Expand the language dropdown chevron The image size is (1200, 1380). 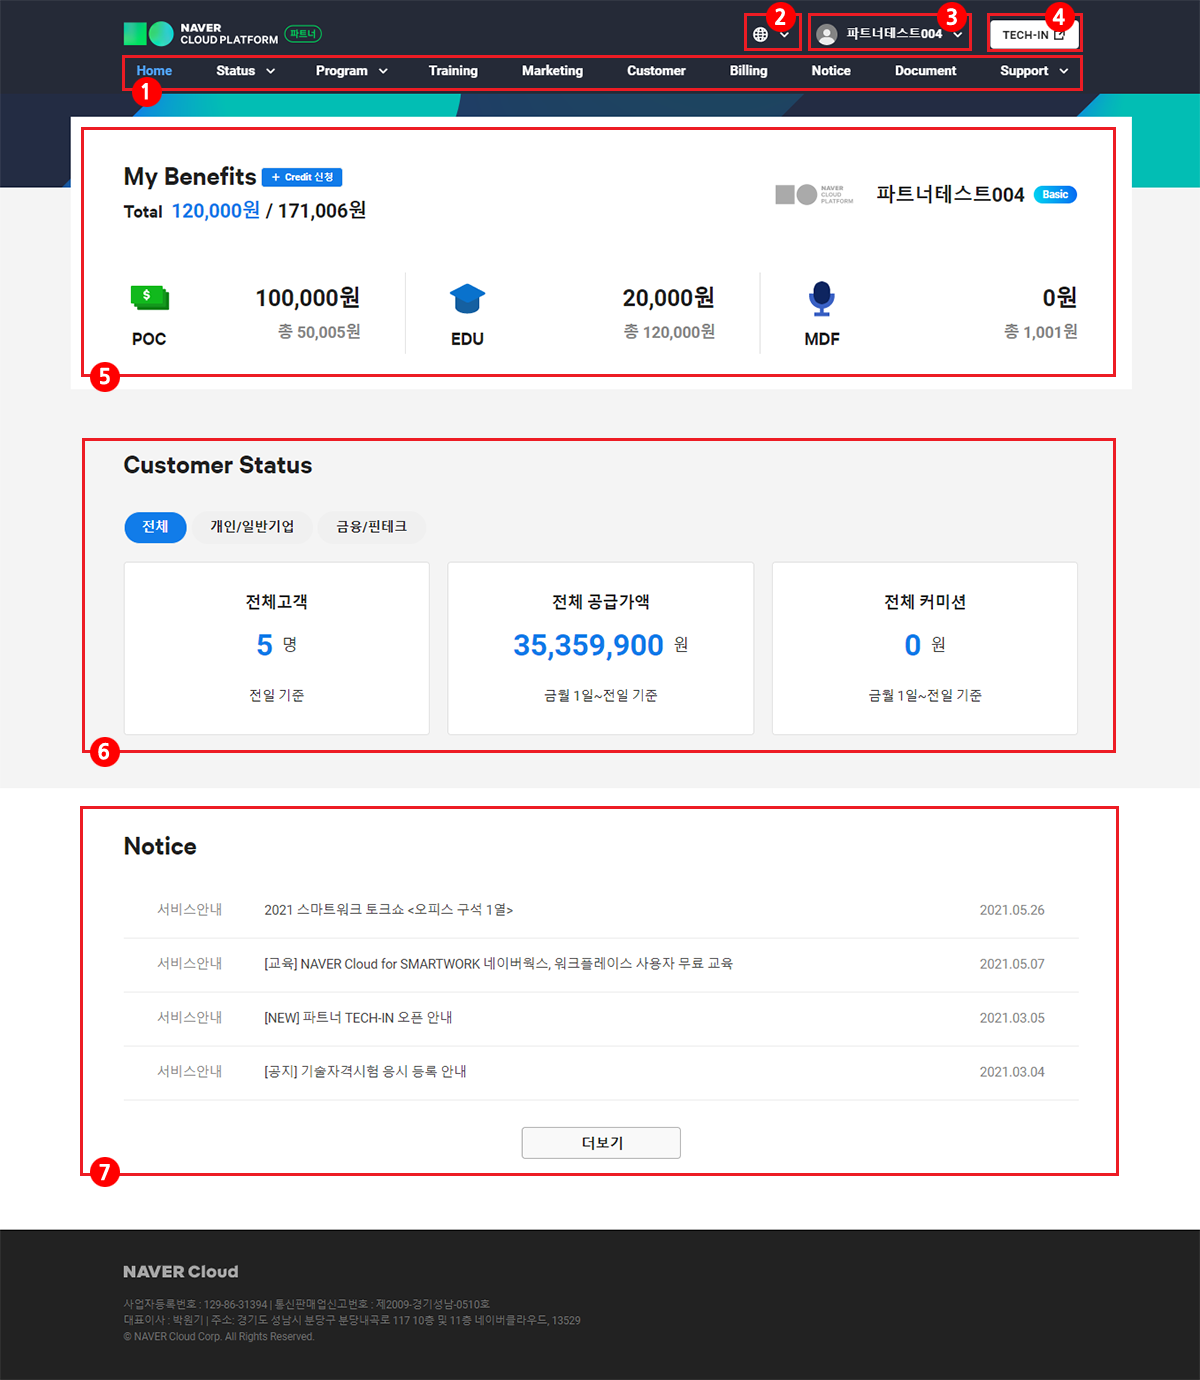(x=785, y=35)
